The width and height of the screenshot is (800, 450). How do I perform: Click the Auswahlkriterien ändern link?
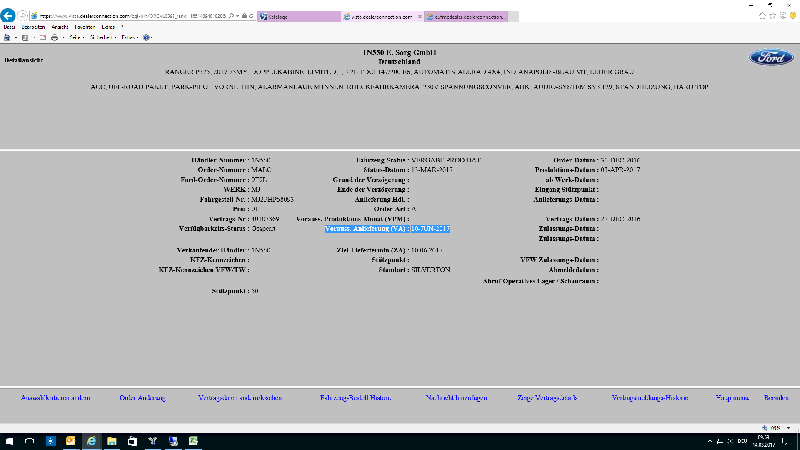coord(56,398)
